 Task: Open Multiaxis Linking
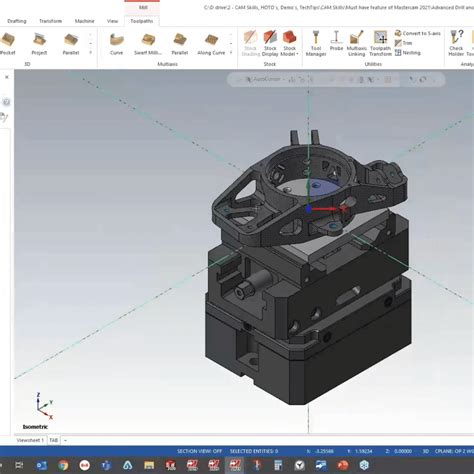357,43
